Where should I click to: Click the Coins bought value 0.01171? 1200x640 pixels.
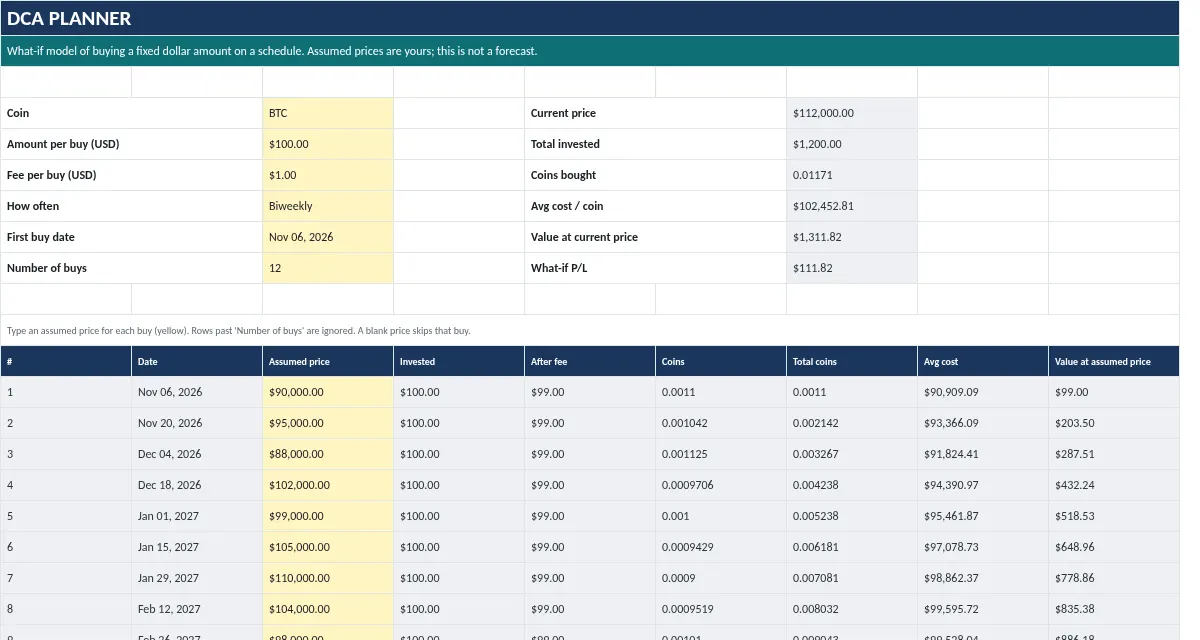[852, 175]
